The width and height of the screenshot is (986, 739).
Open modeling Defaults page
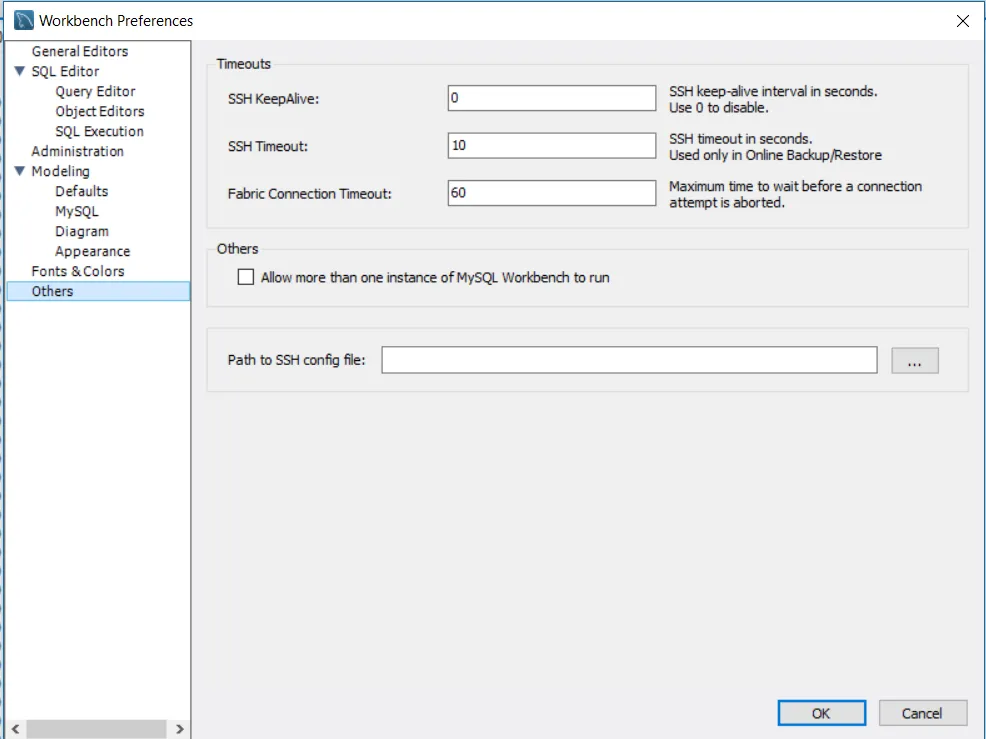click(82, 191)
